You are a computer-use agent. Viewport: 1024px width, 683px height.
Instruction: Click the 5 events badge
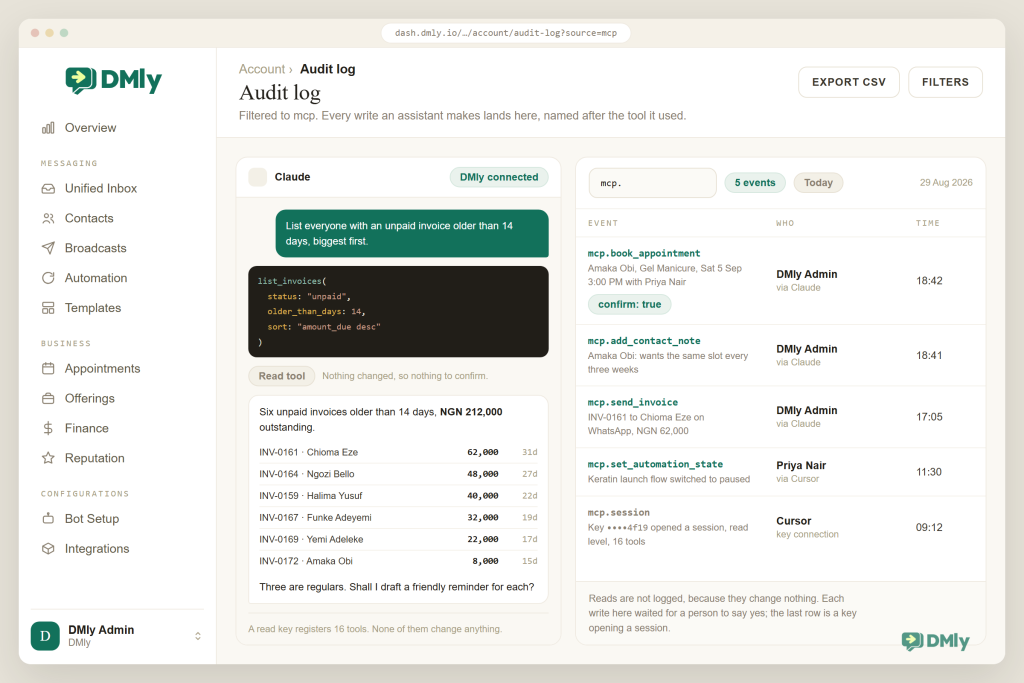755,183
